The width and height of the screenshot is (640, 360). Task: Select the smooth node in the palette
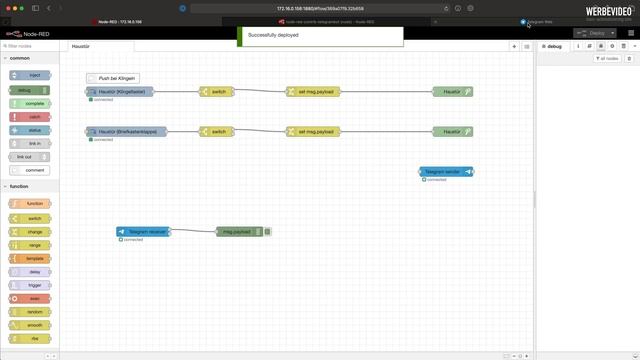click(30, 325)
